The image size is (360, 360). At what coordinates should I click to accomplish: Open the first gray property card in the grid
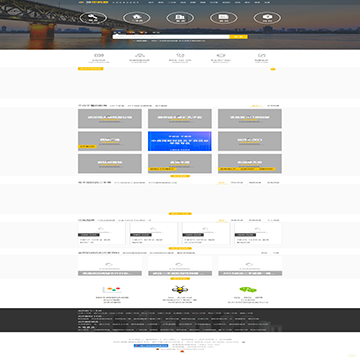110,119
